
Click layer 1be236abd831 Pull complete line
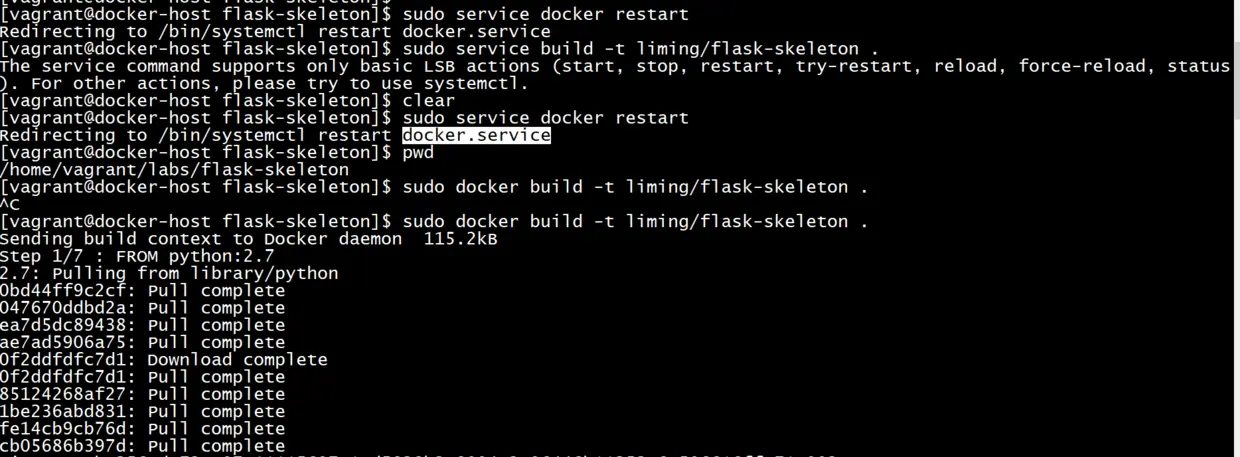[142, 412]
